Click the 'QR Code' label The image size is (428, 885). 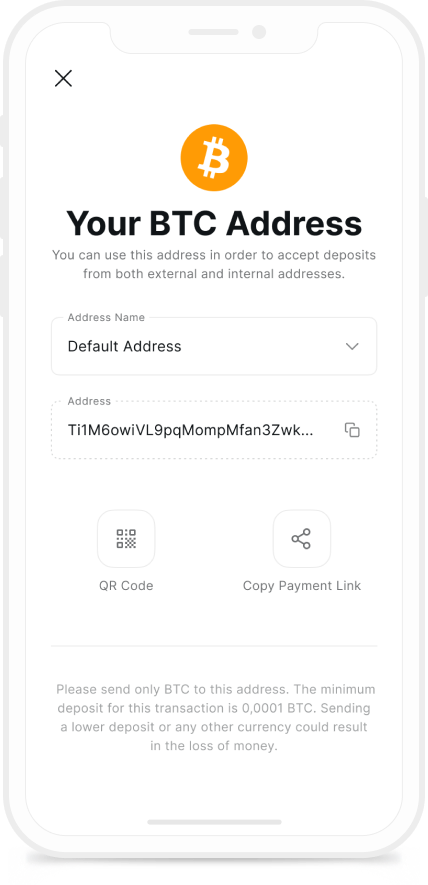126,586
